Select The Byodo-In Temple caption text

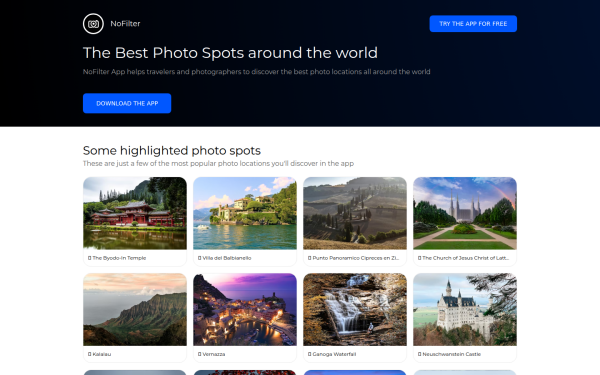pos(119,258)
